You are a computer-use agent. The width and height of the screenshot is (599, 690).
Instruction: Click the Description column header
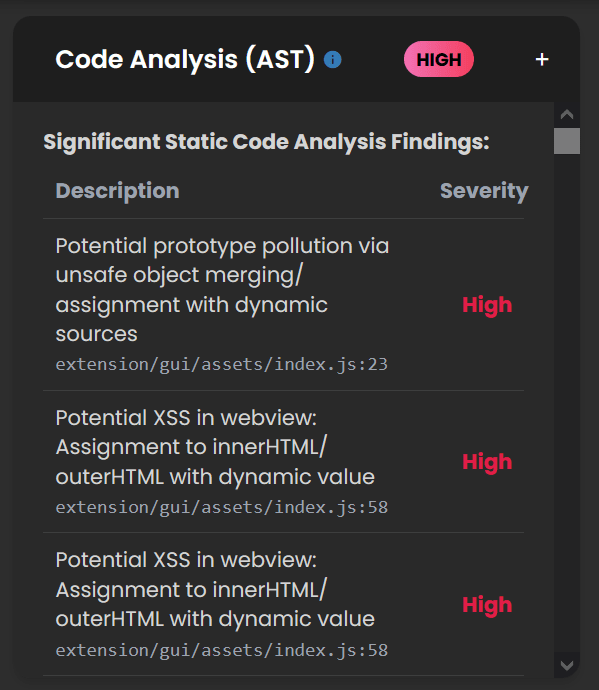coord(118,191)
